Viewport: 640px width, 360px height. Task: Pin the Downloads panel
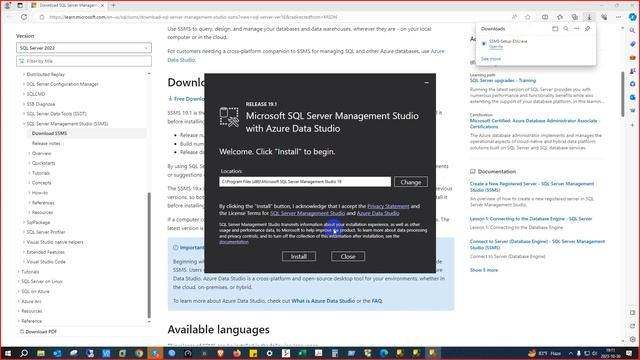[x=587, y=29]
